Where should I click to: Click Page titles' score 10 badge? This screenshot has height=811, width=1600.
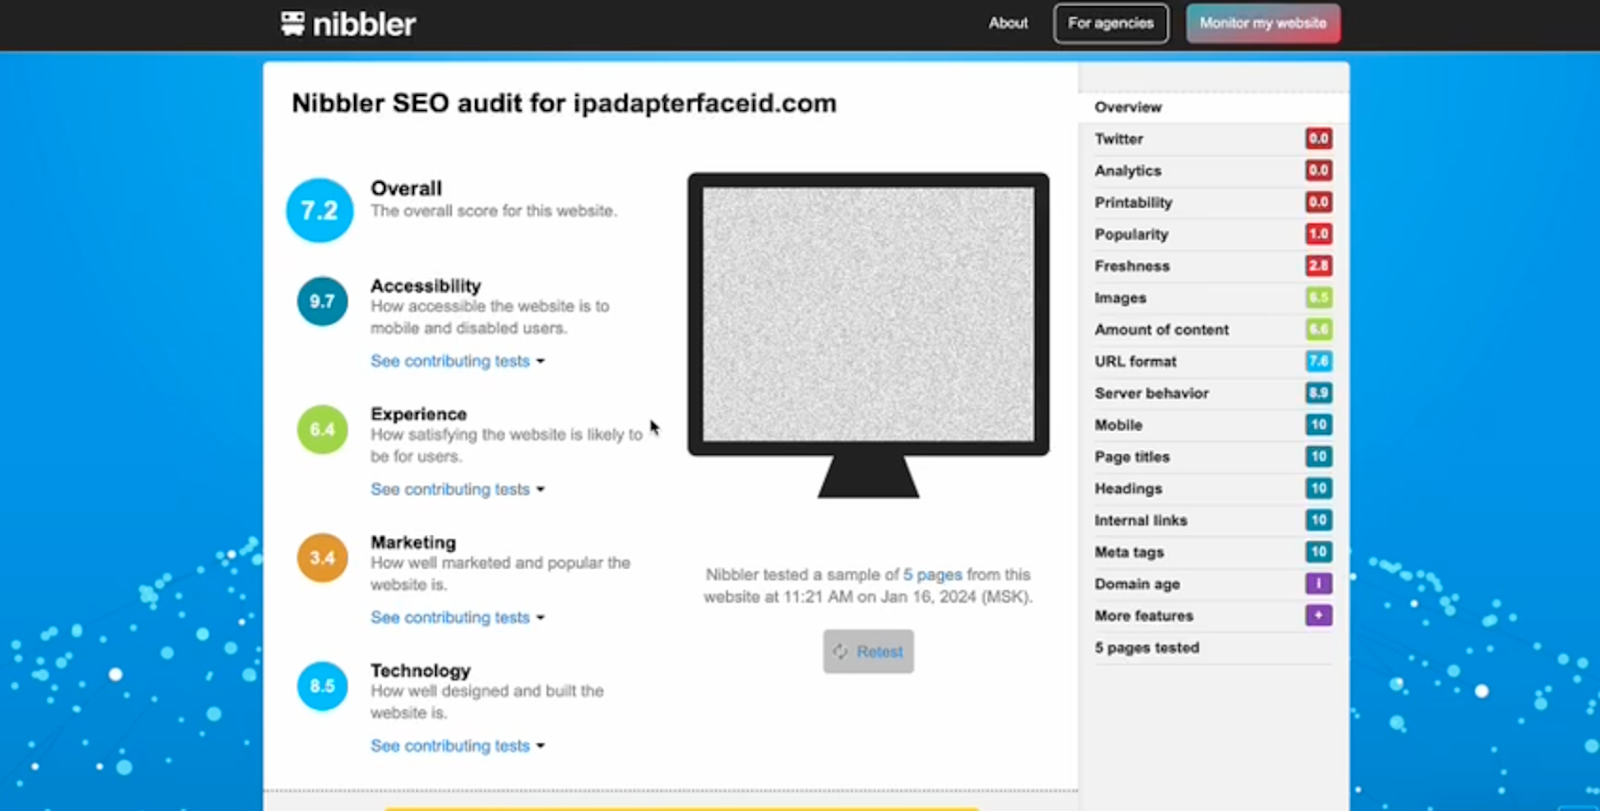click(x=1318, y=457)
